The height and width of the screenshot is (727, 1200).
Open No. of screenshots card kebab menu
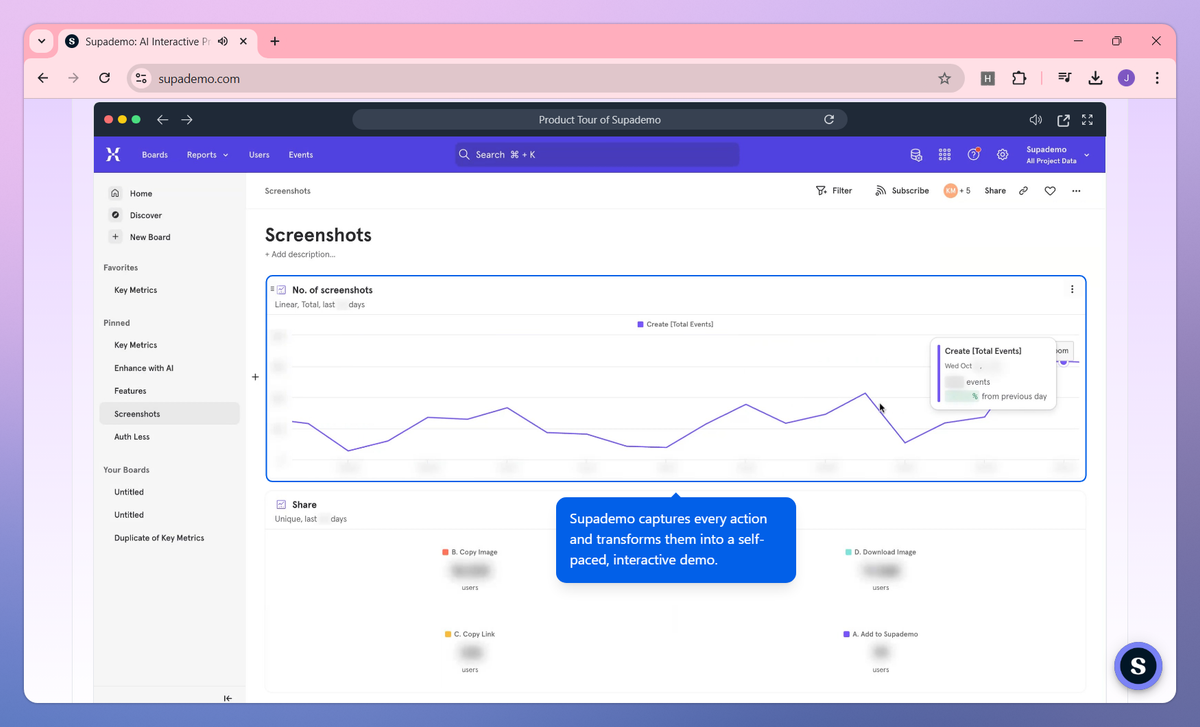point(1072,290)
